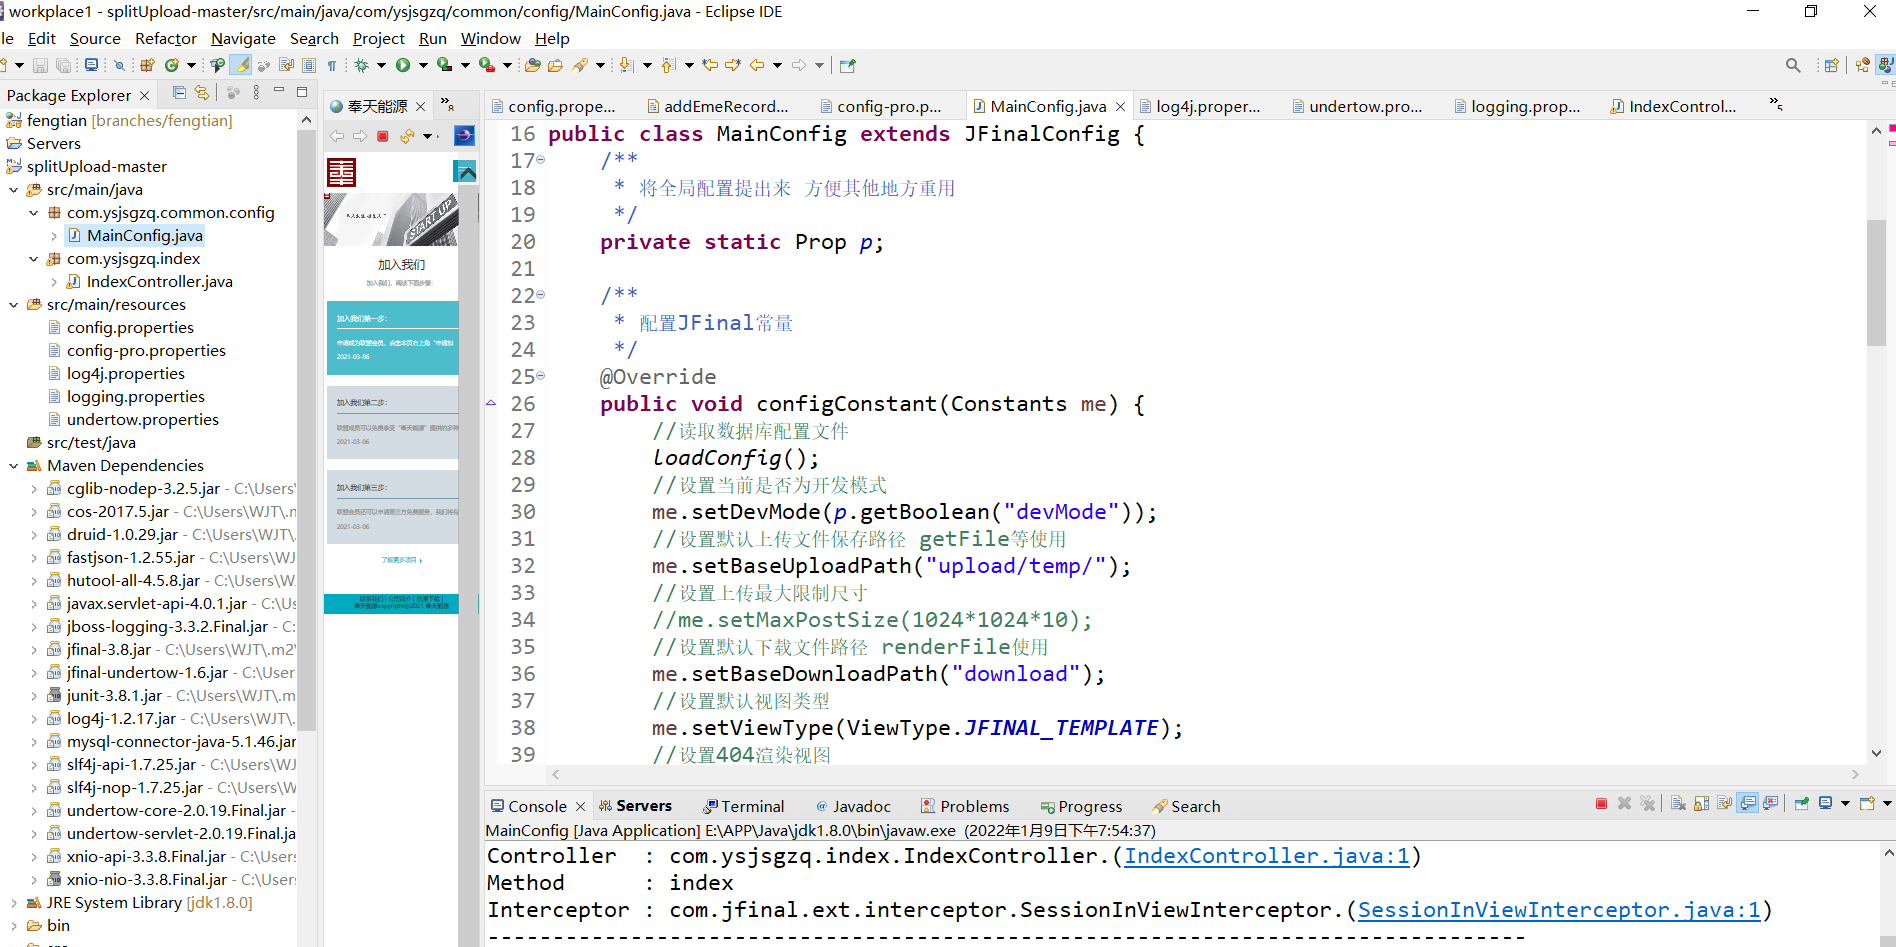
Task: Collapse the src/main/resources folder
Action: click(x=14, y=305)
